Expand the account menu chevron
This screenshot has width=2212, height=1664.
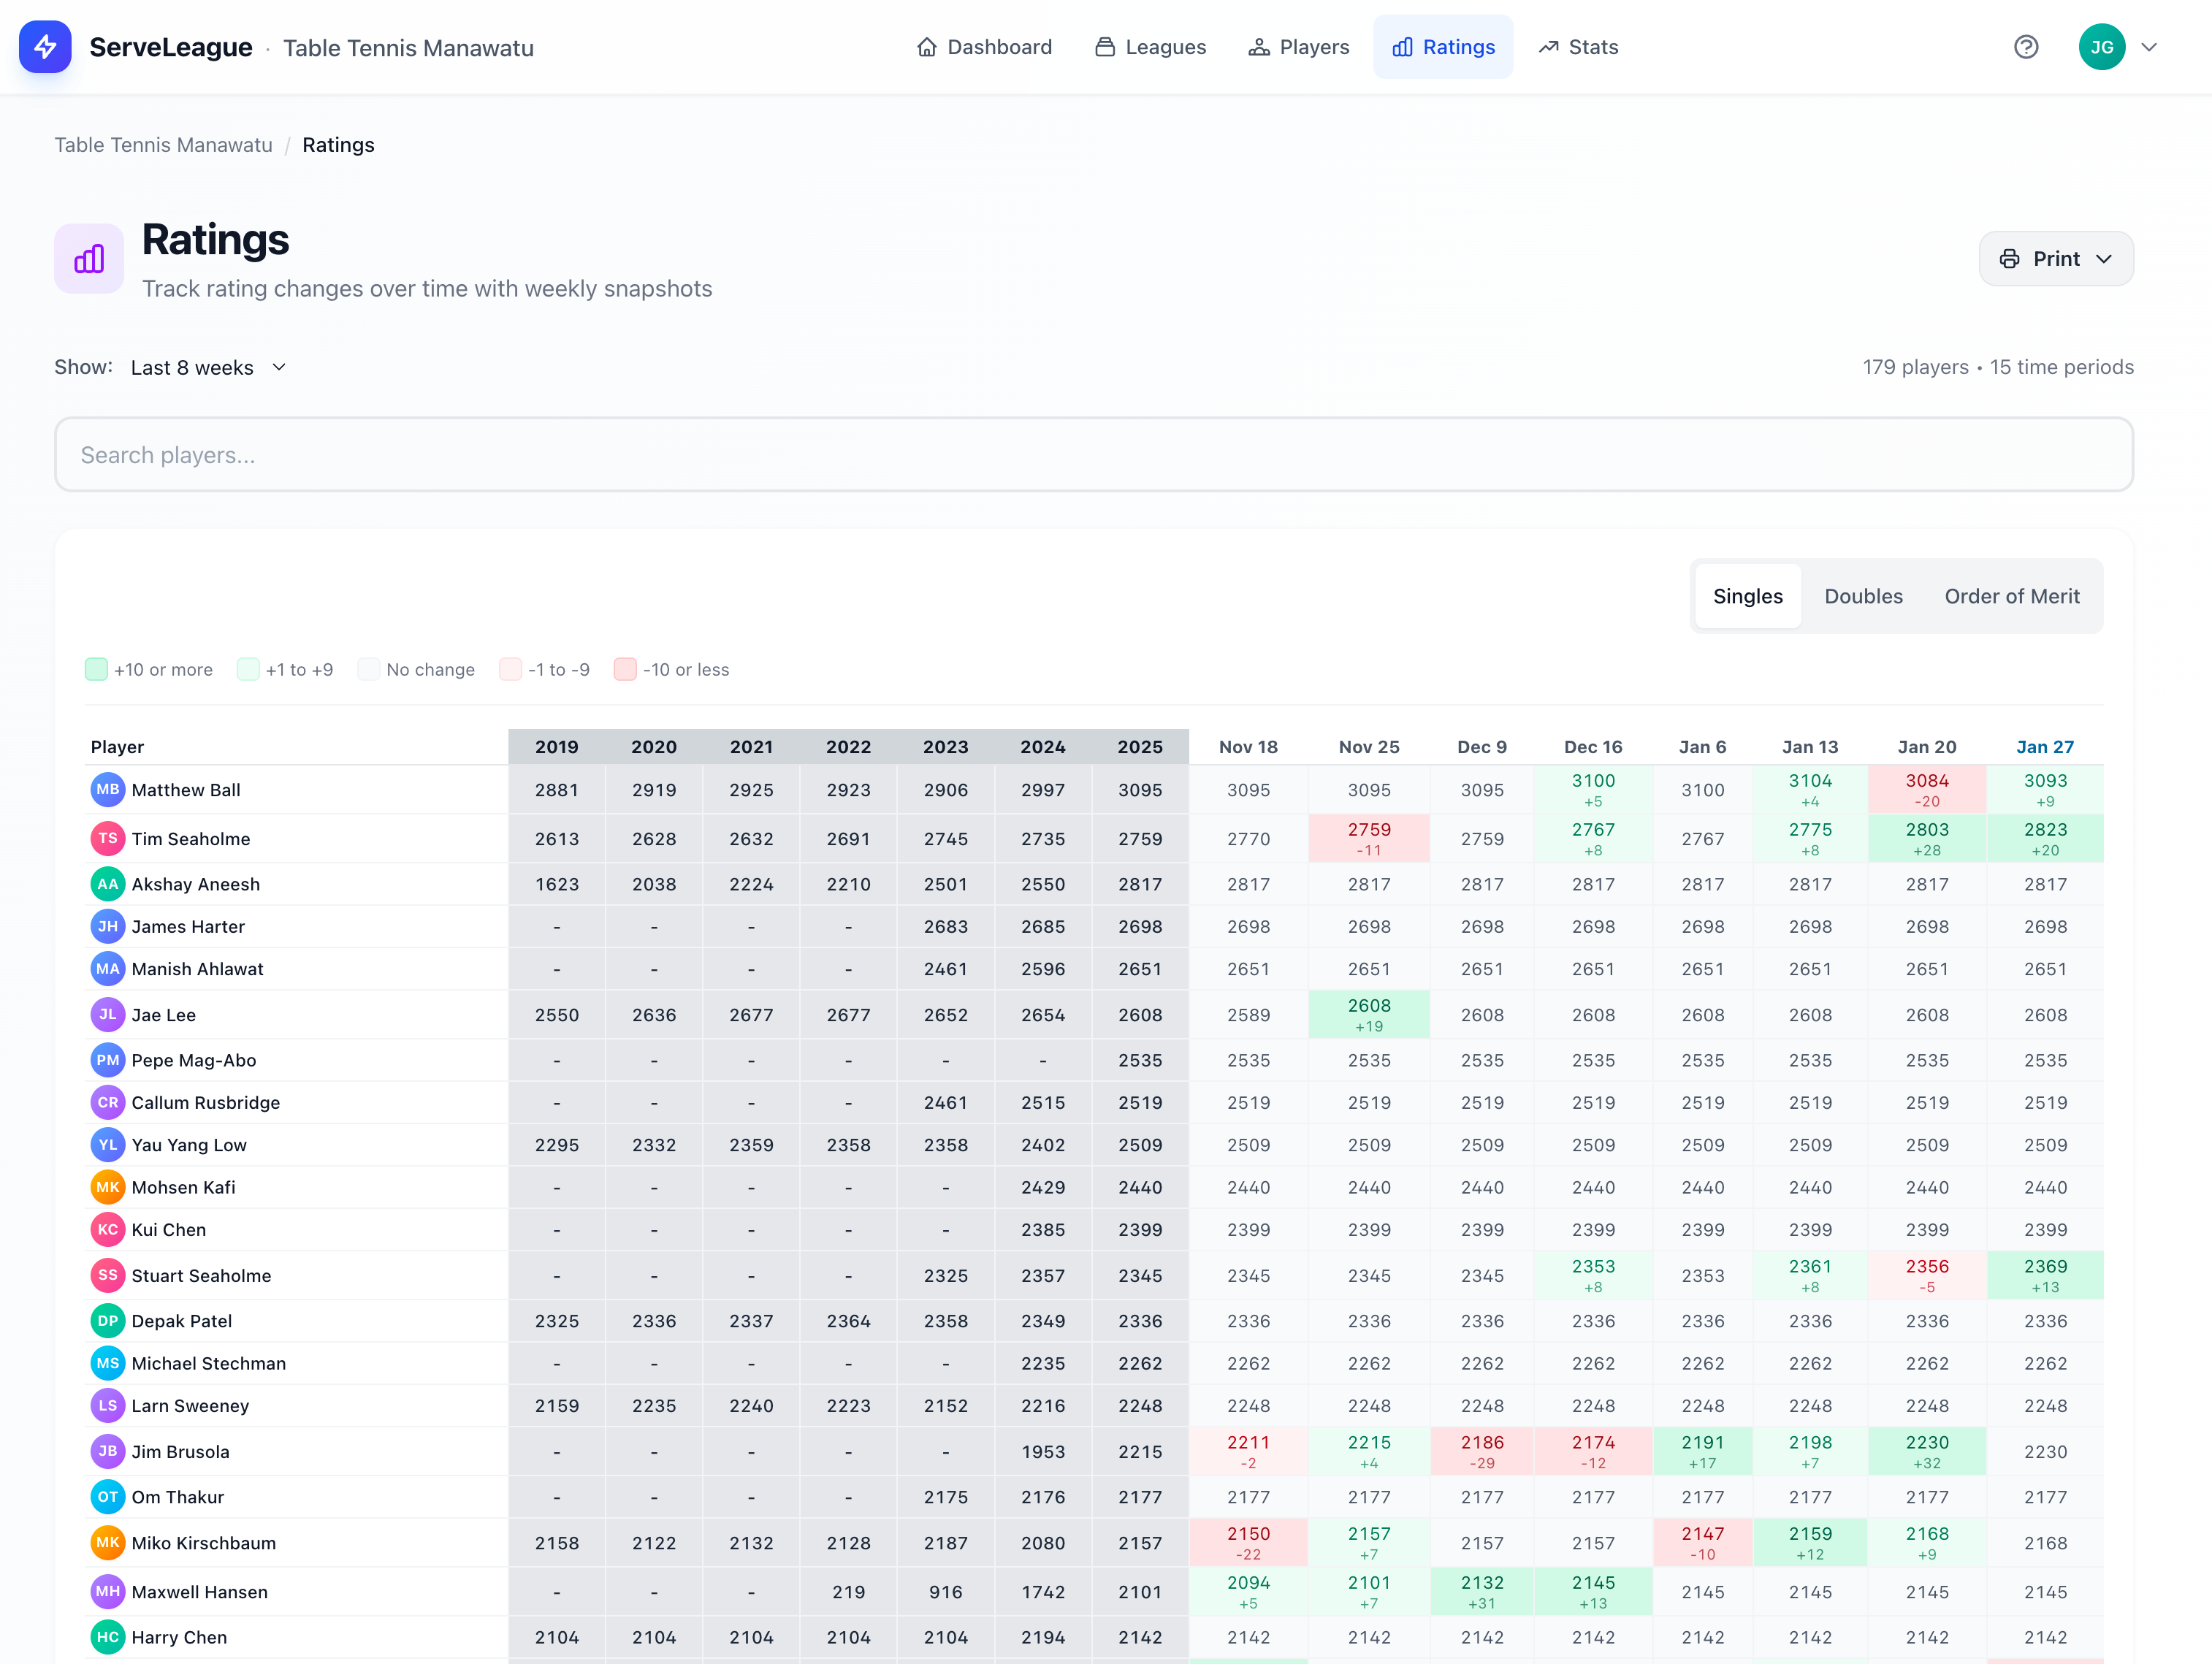[x=2149, y=47]
